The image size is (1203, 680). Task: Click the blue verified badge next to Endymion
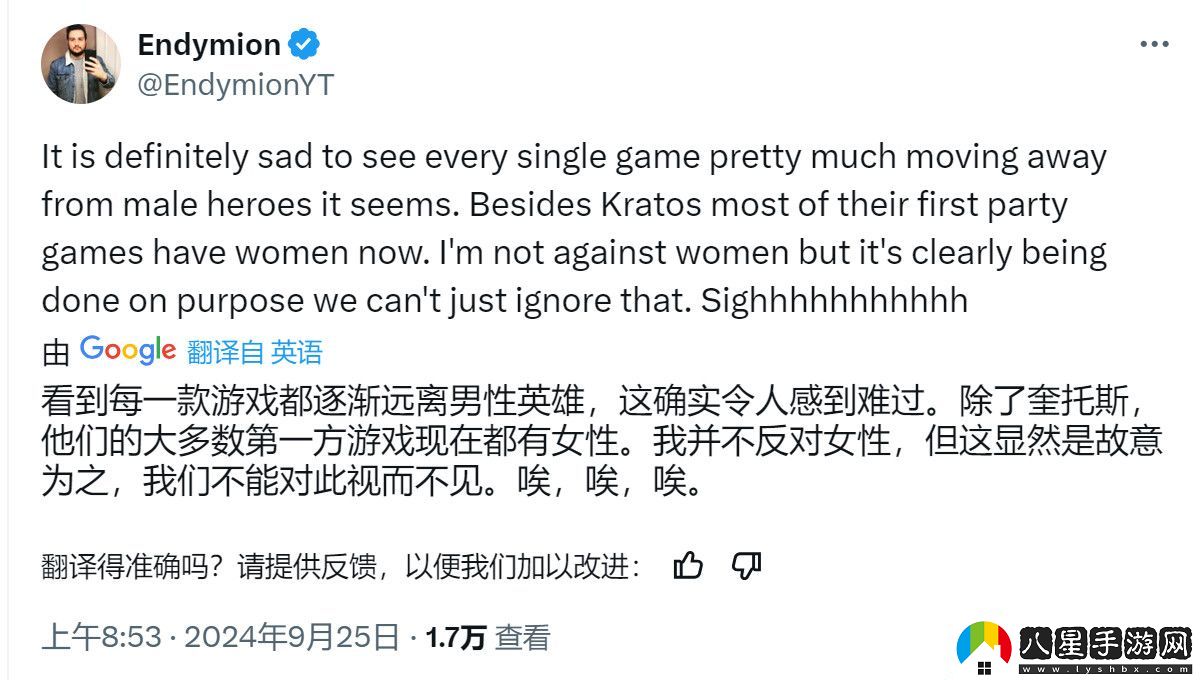click(x=306, y=44)
